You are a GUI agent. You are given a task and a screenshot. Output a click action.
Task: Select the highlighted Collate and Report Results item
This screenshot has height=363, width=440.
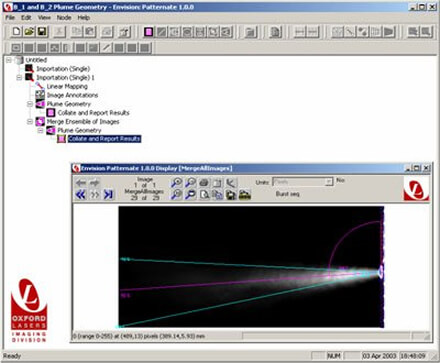point(104,139)
